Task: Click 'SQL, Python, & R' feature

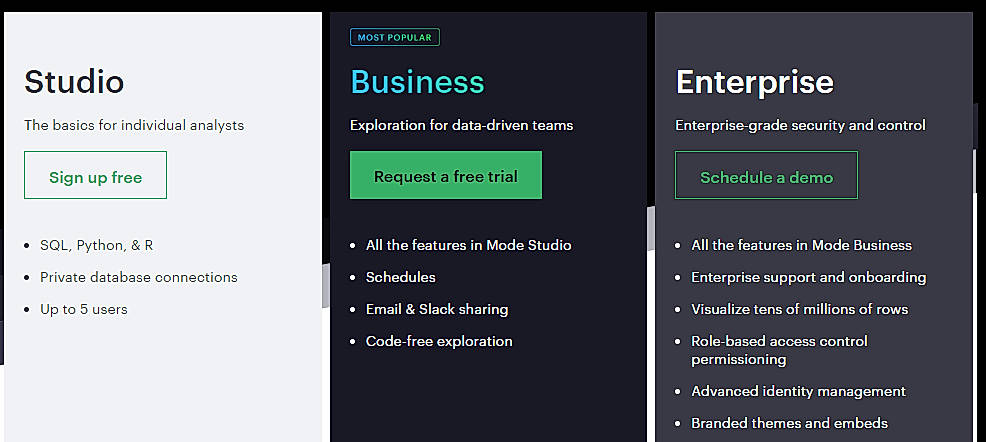Action: [97, 245]
